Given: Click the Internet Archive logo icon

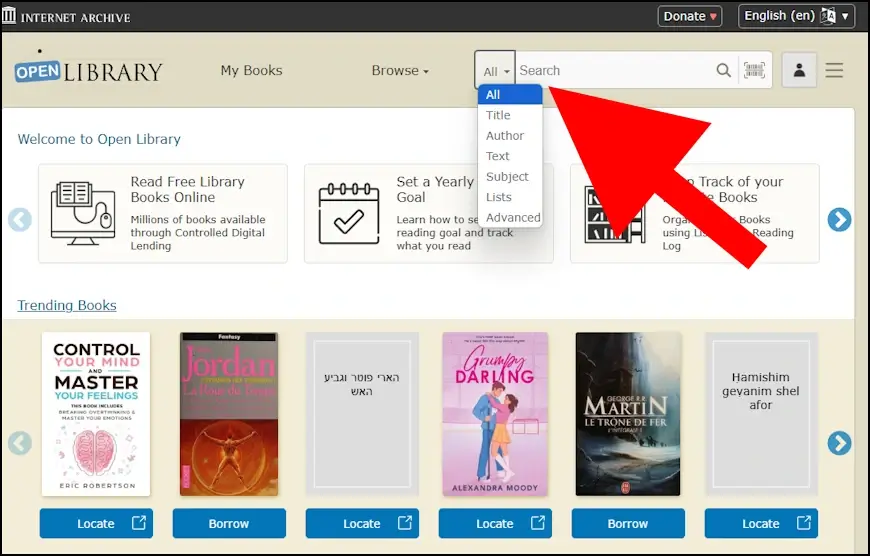Looking at the screenshot, I should [9, 16].
